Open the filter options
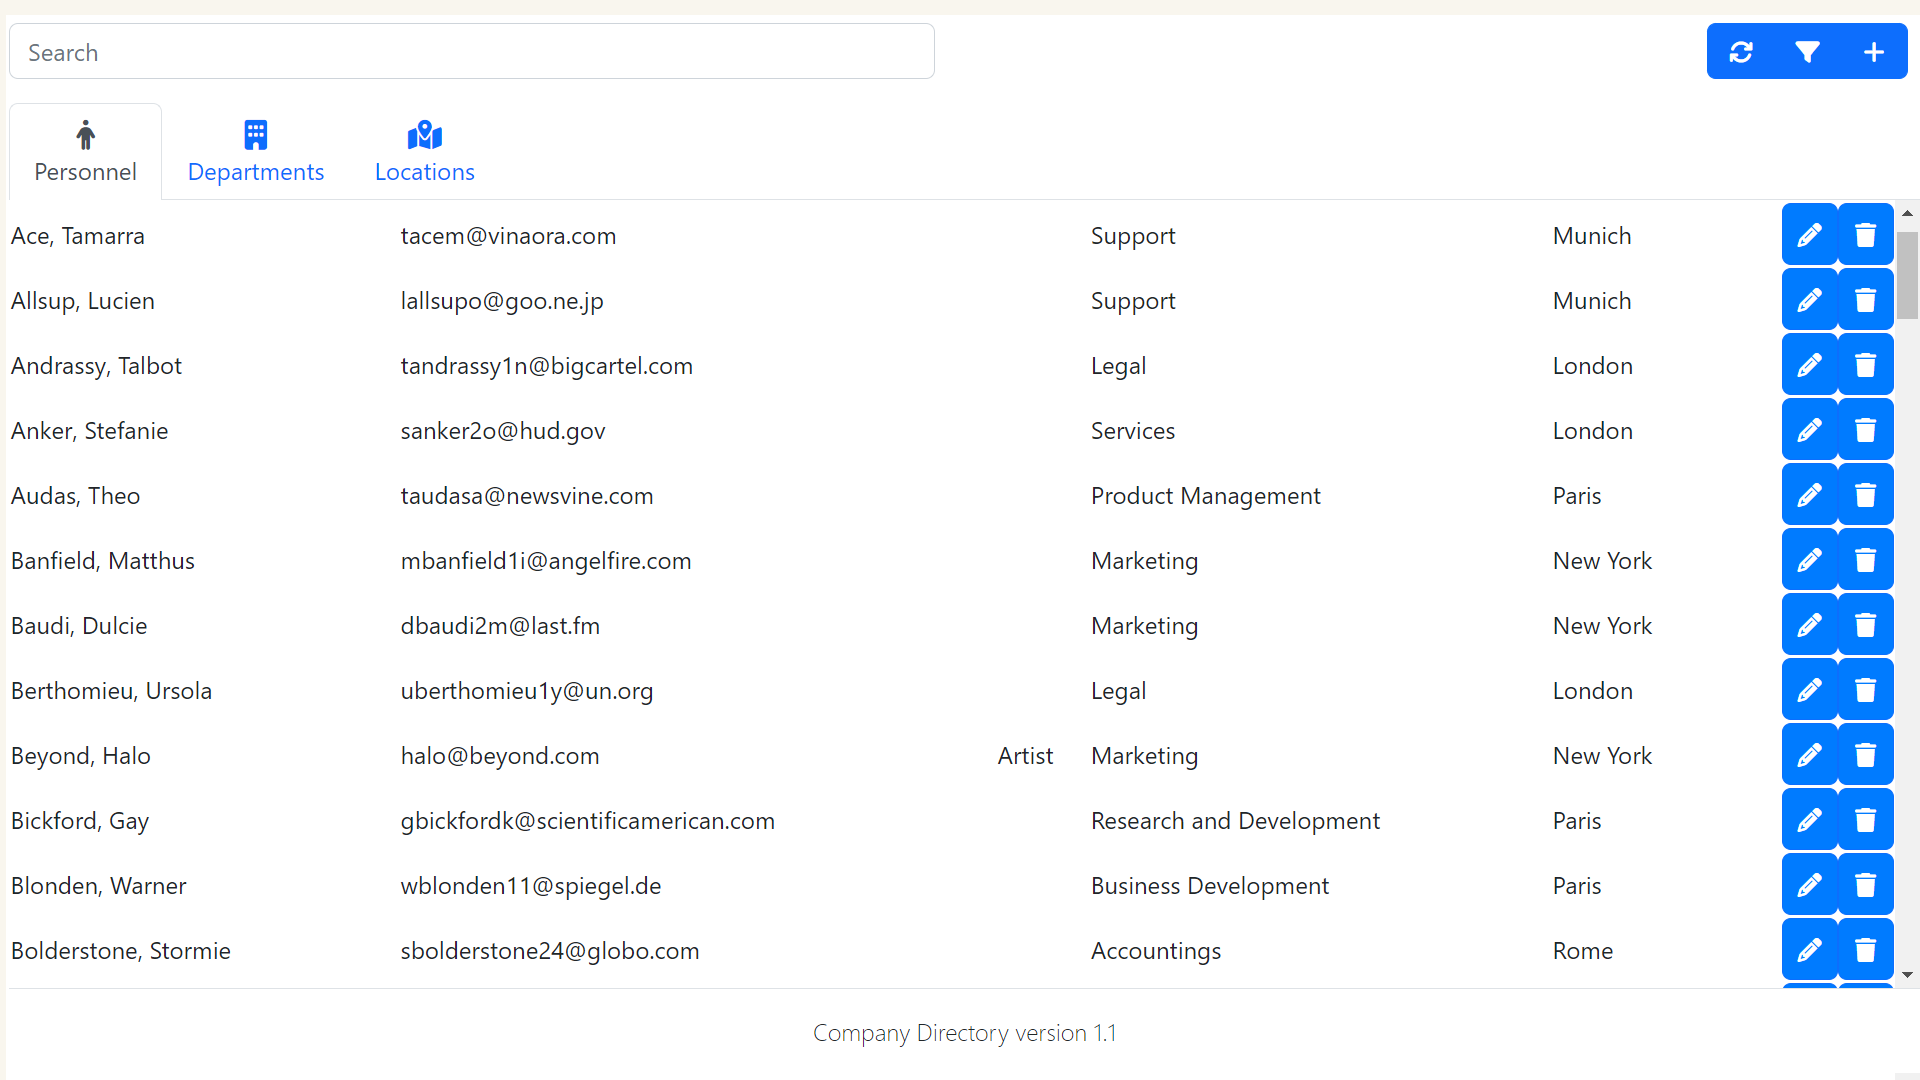This screenshot has height=1080, width=1920. [1808, 51]
